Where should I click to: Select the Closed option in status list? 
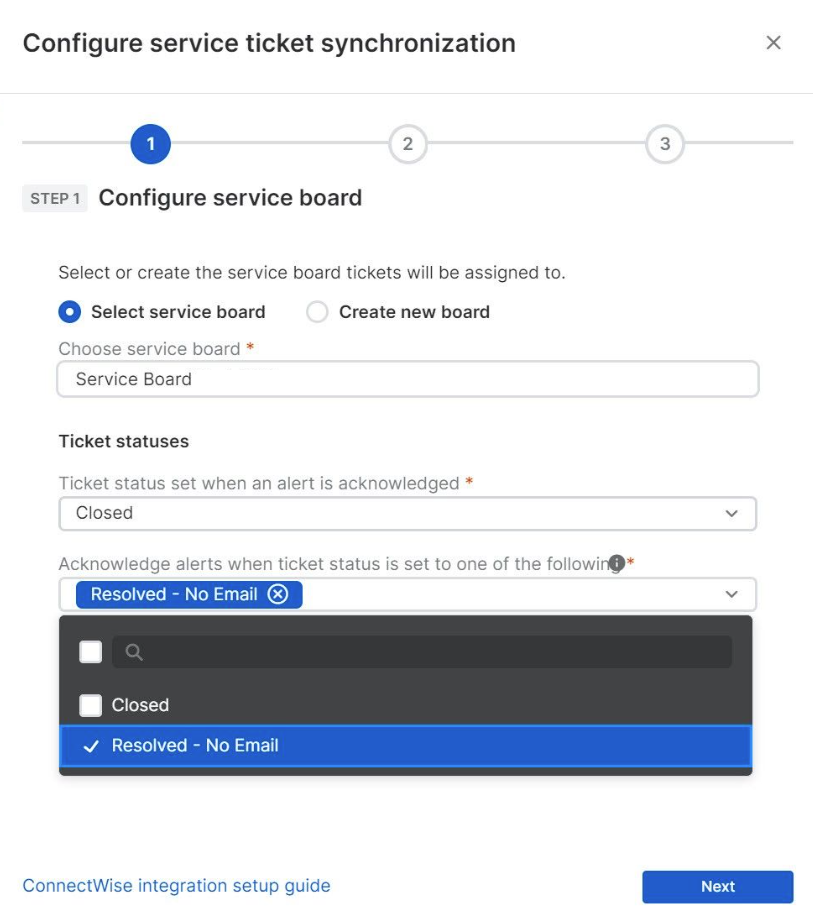141,705
